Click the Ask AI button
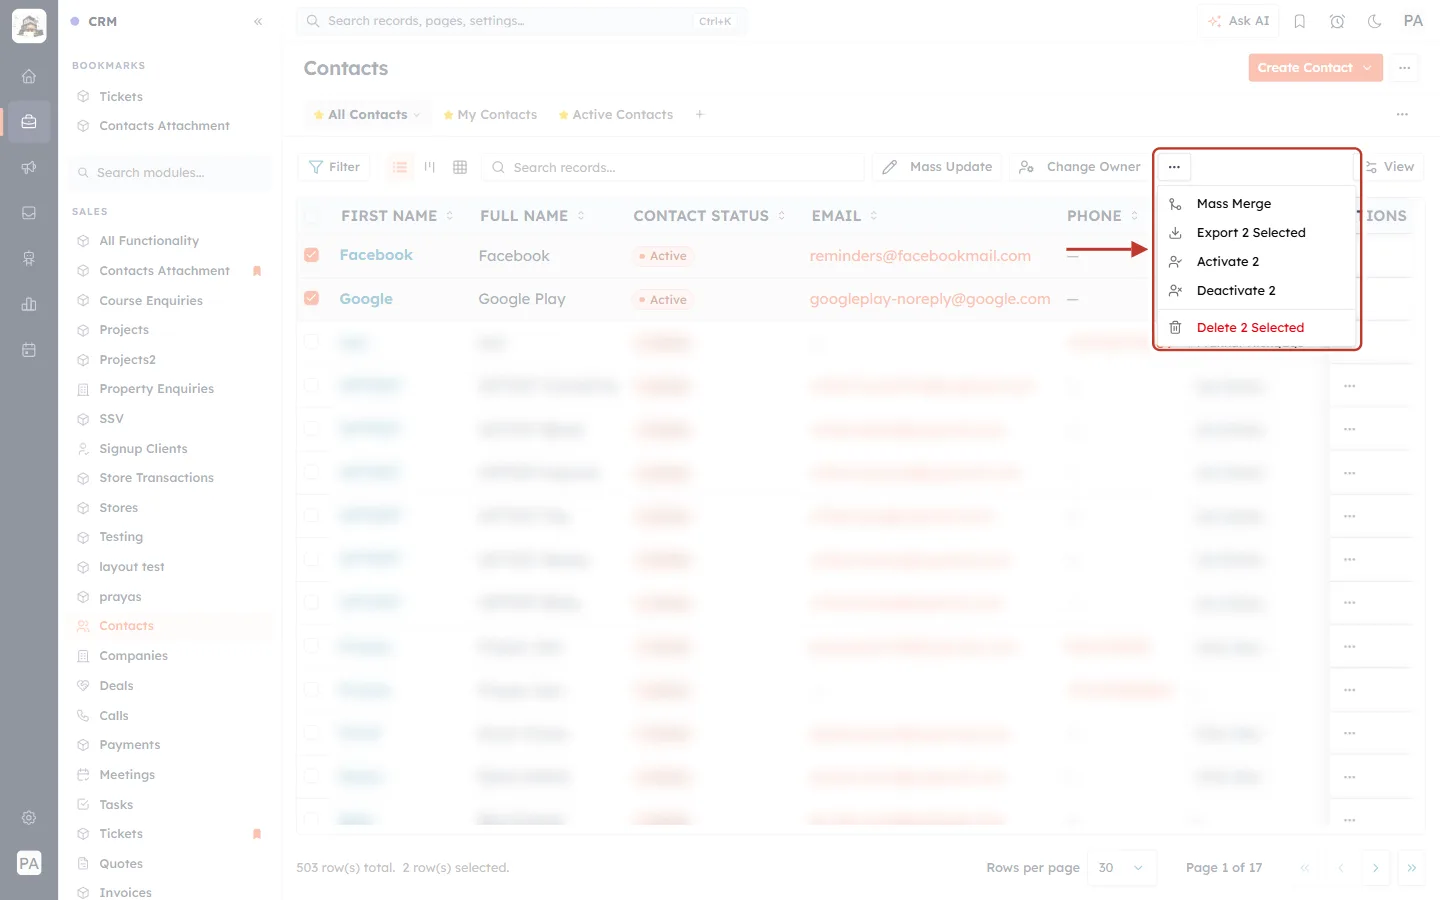1440x900 pixels. point(1238,21)
